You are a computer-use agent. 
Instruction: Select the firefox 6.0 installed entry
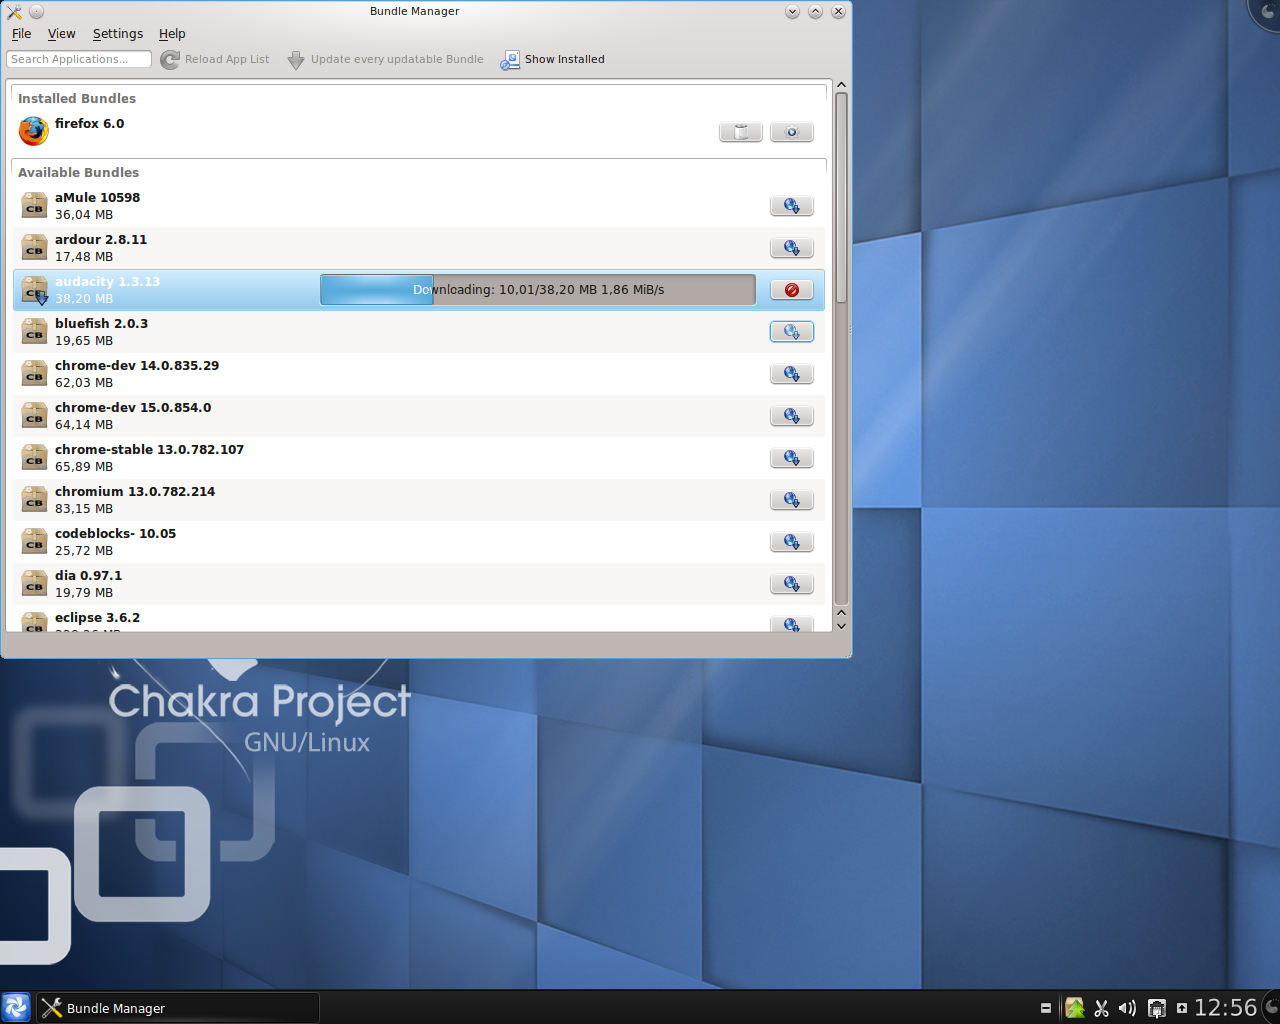tap(419, 131)
